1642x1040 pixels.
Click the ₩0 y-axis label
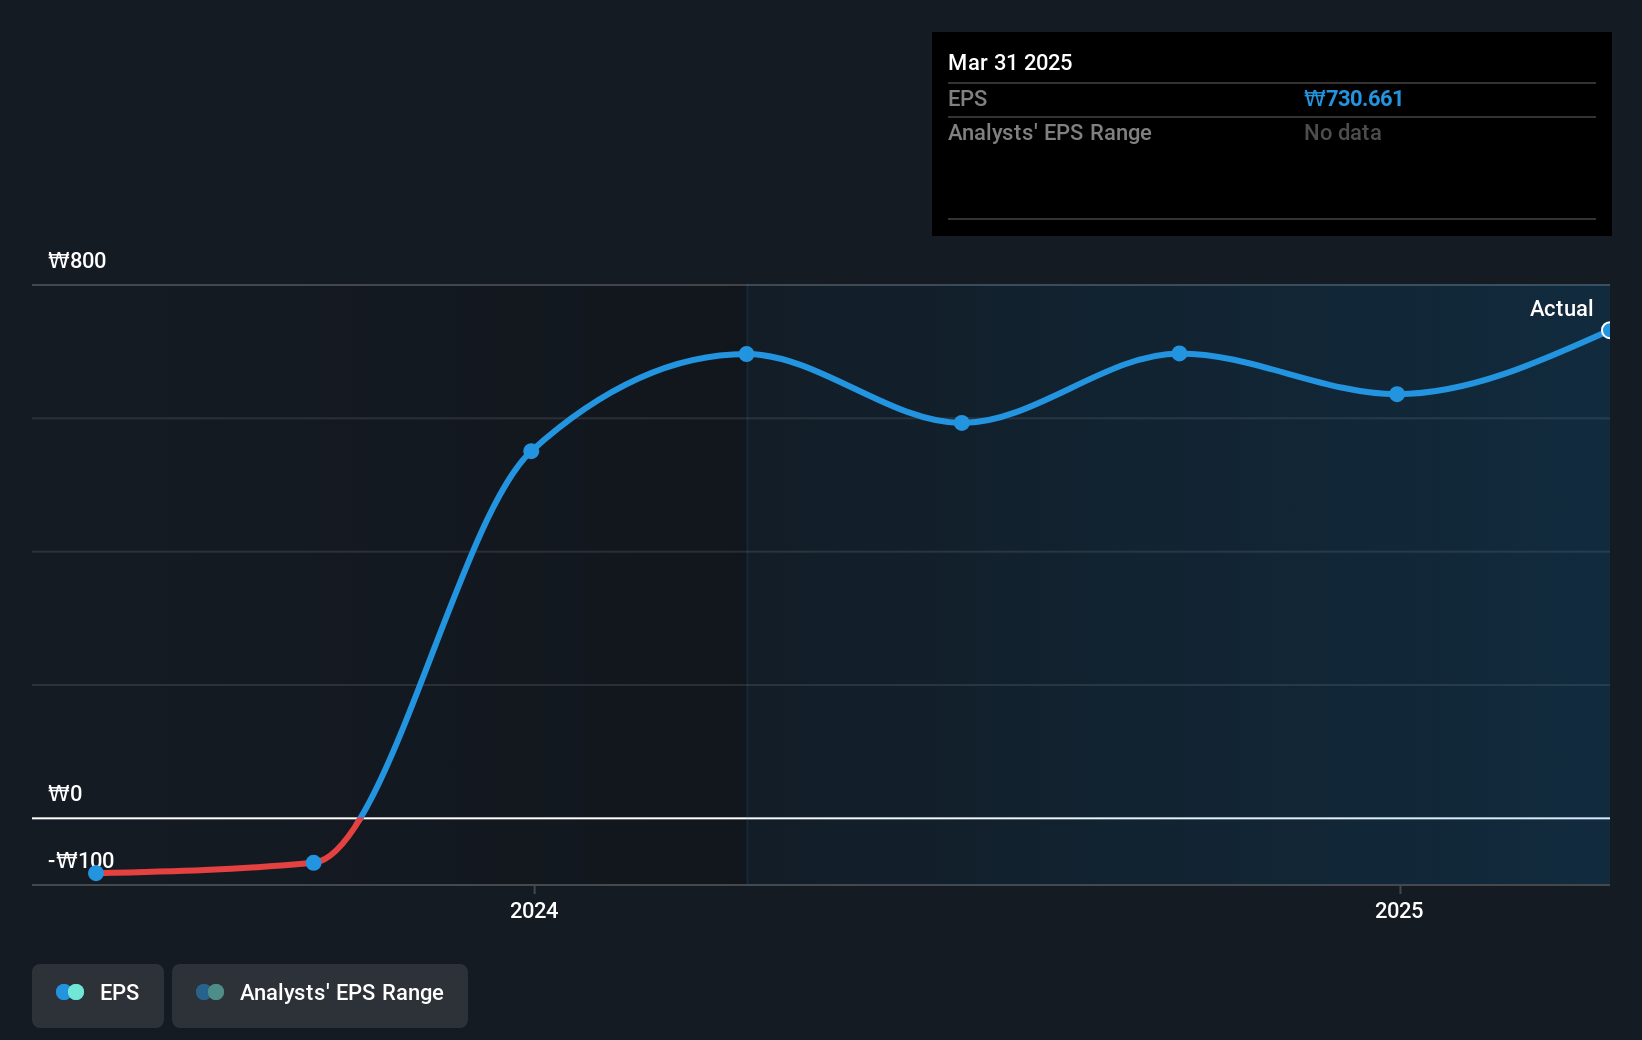[65, 794]
